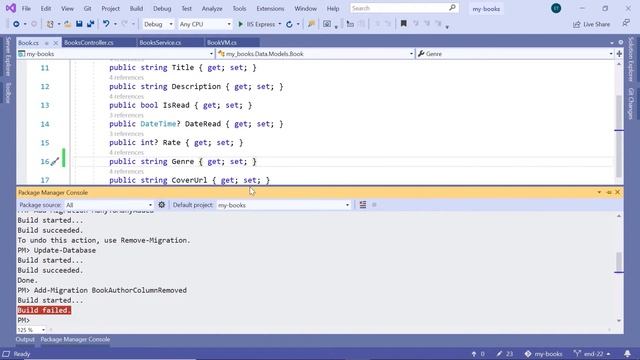Click the search magnifier icon

pyautogui.click(x=452, y=8)
